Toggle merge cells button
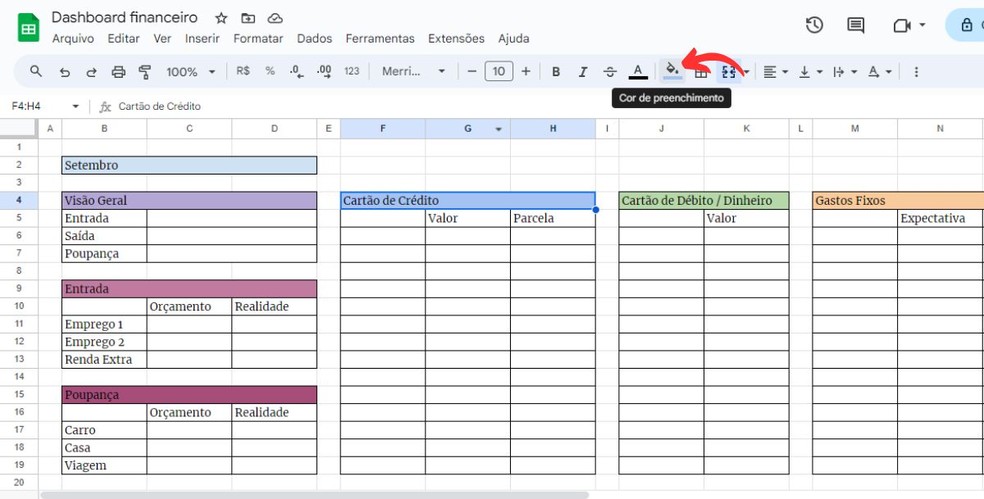Screen dimensions: 984x499 pyautogui.click(x=729, y=72)
